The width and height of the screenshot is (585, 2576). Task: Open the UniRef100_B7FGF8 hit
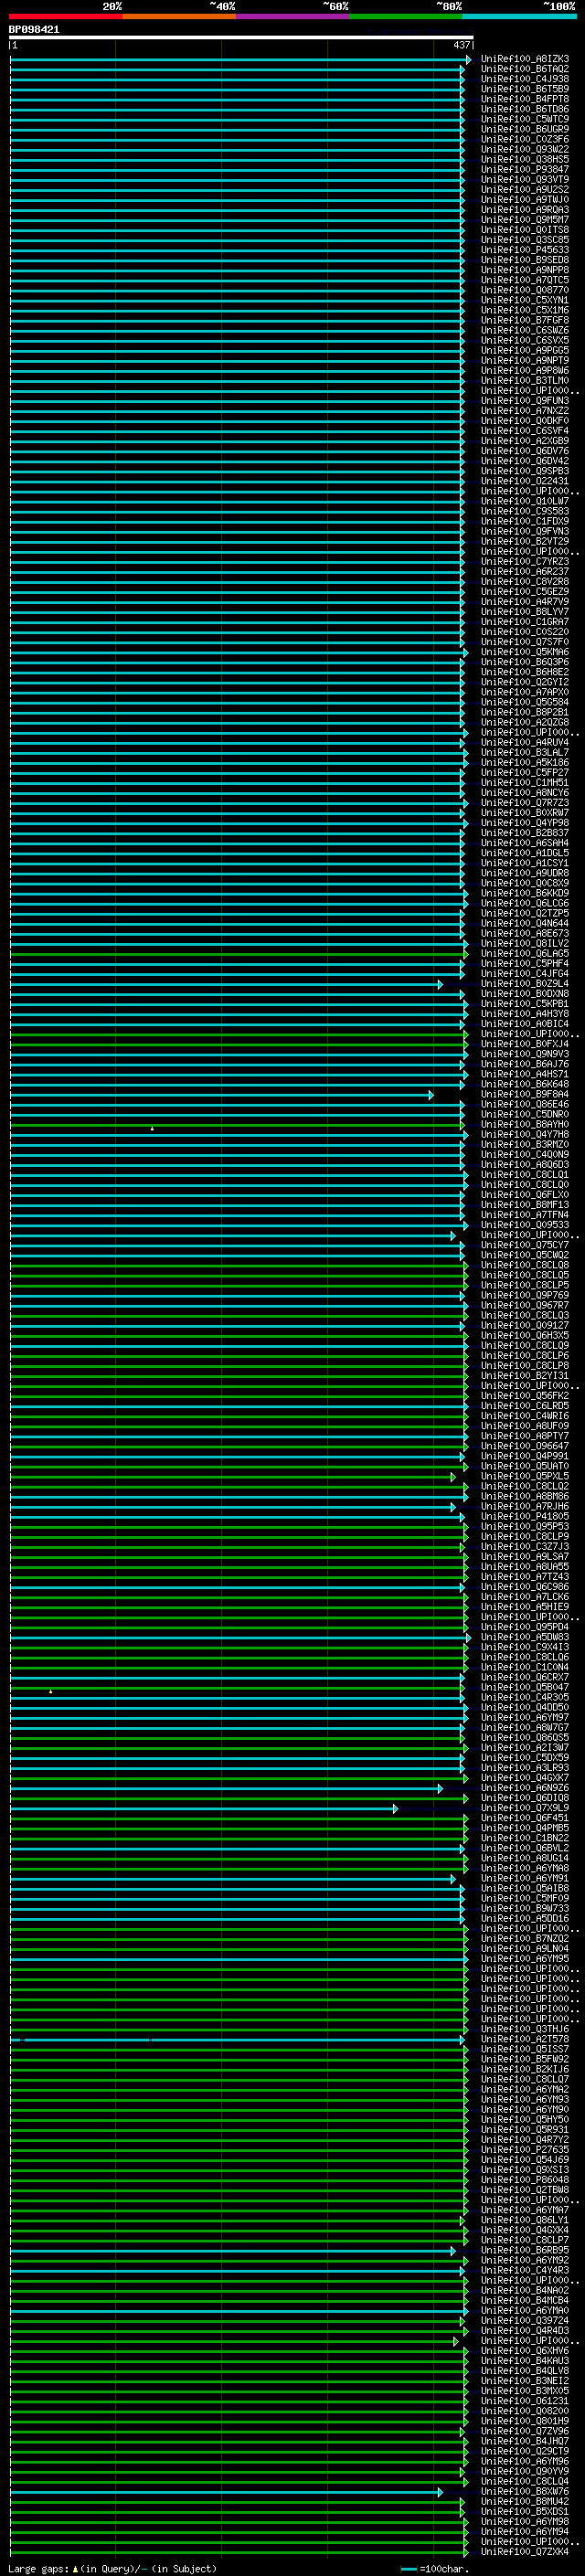tap(525, 320)
